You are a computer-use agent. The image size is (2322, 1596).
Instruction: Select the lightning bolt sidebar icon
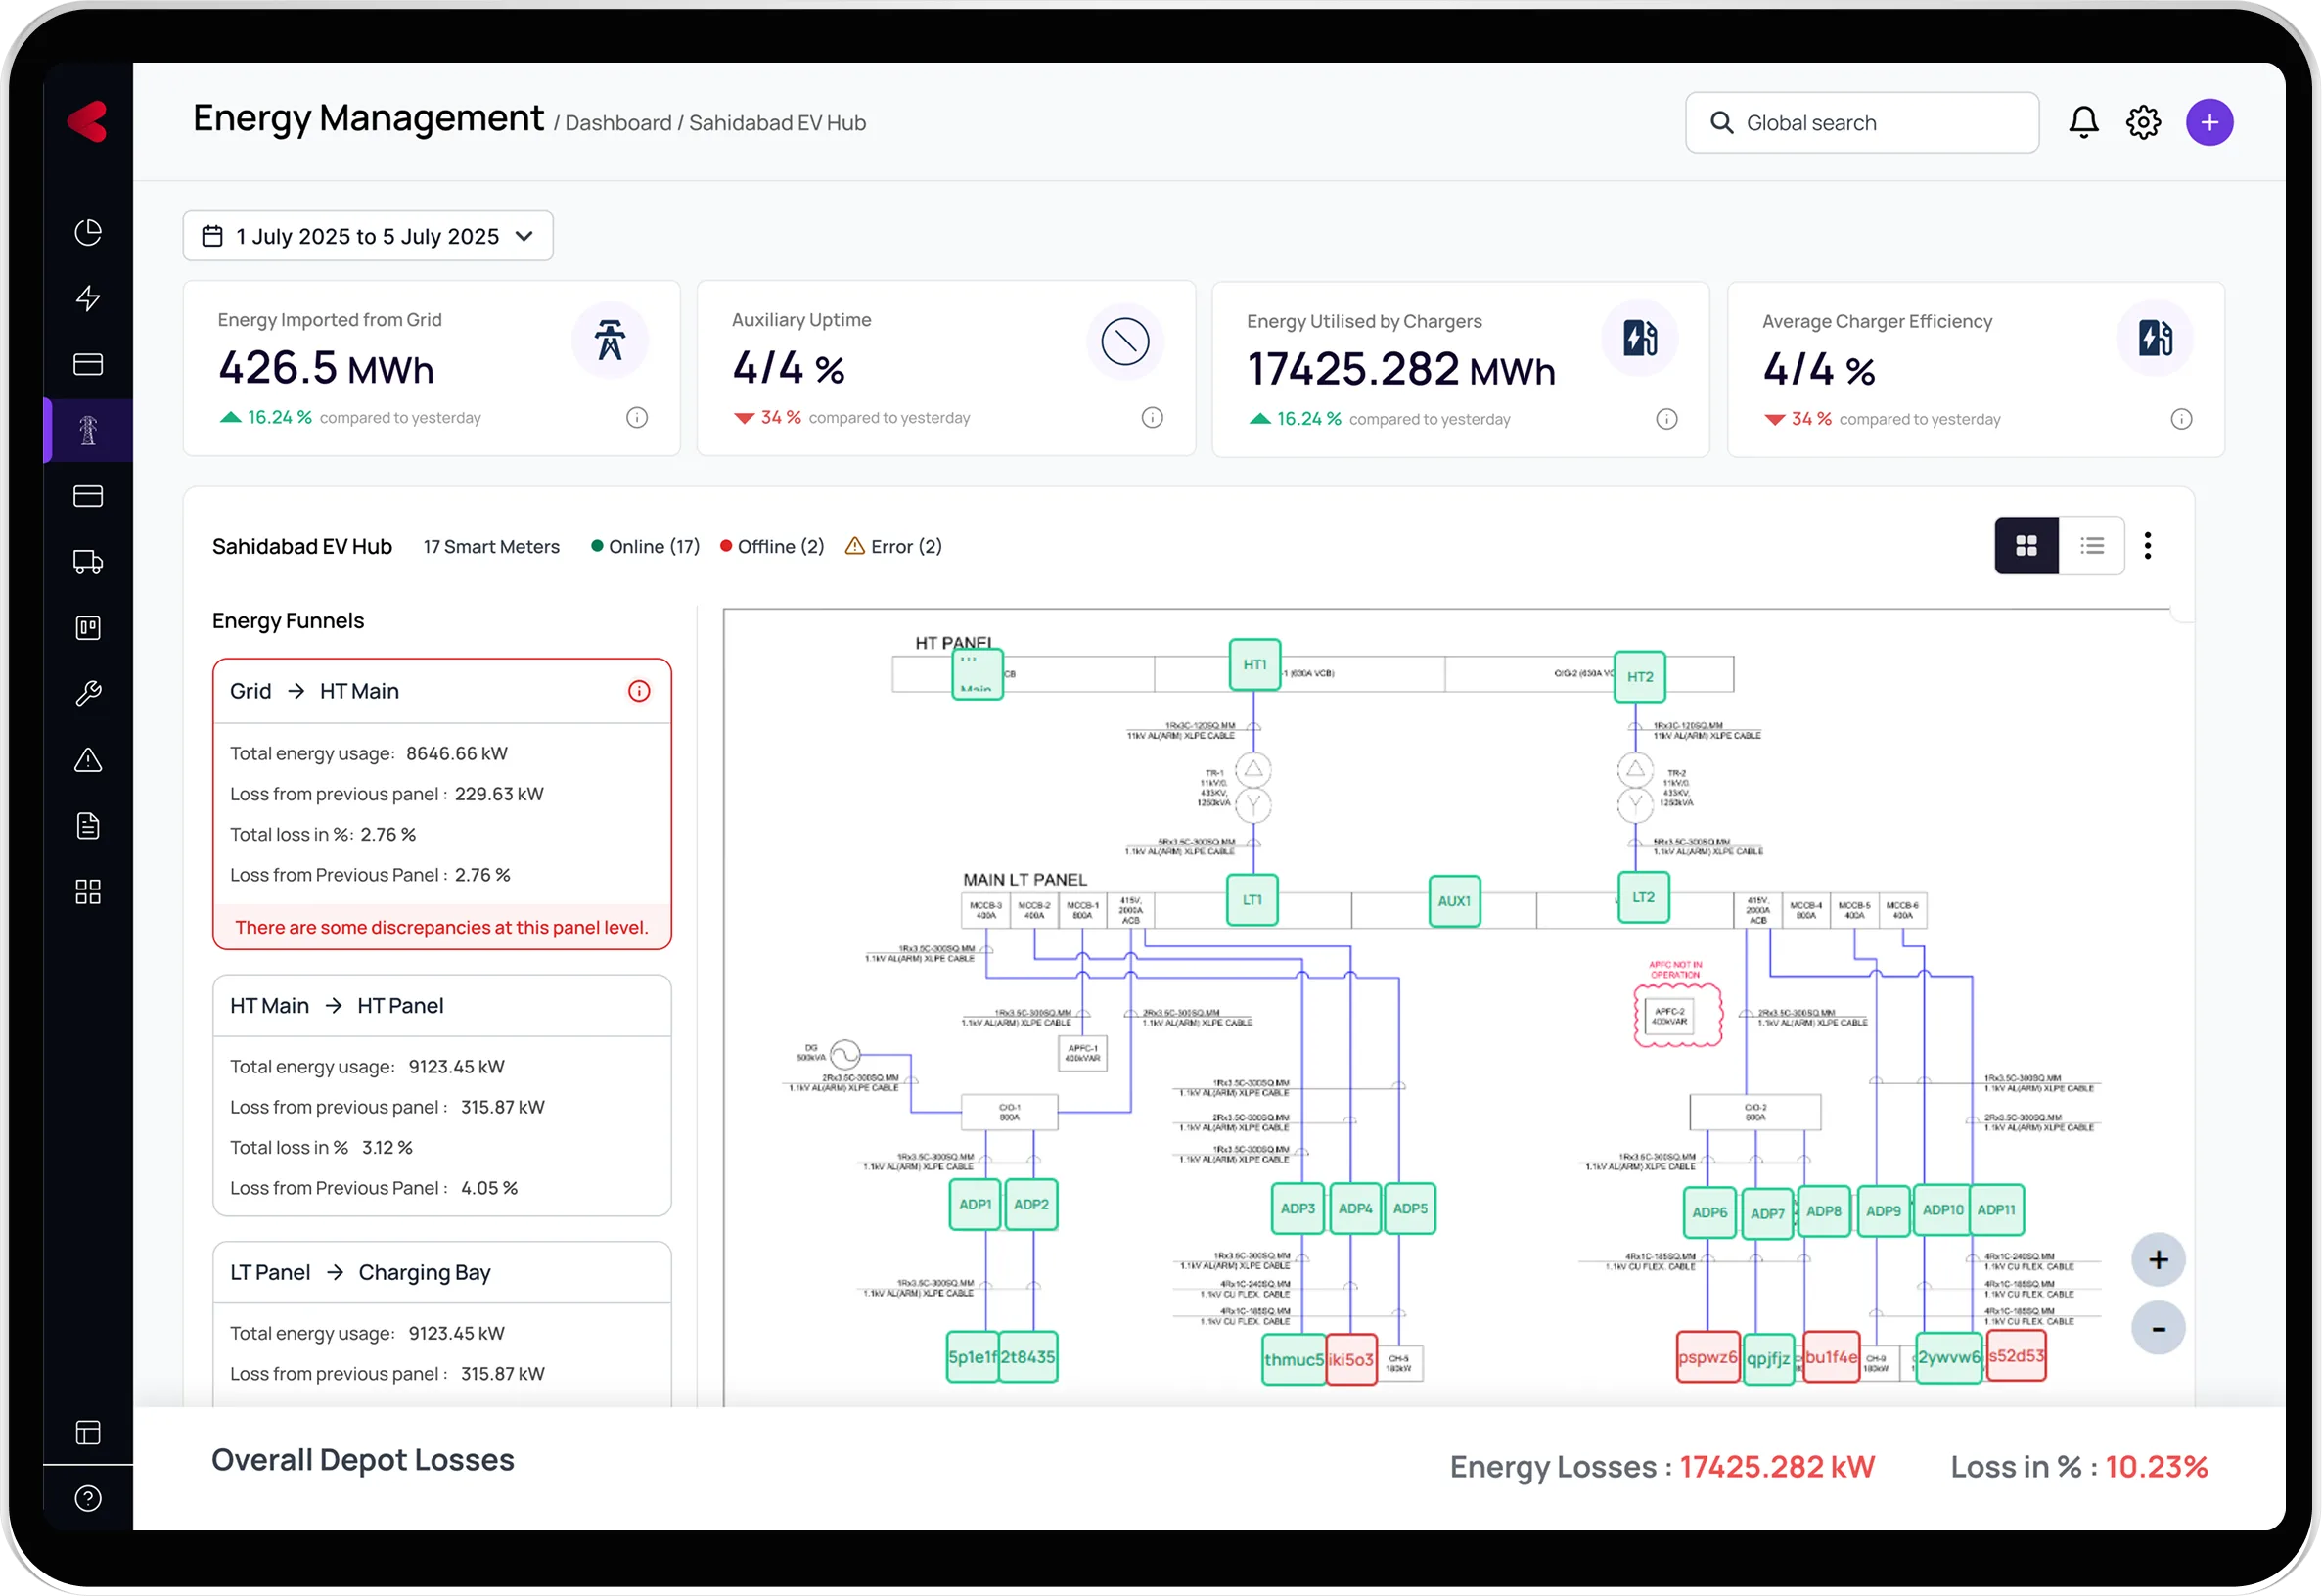(x=88, y=298)
